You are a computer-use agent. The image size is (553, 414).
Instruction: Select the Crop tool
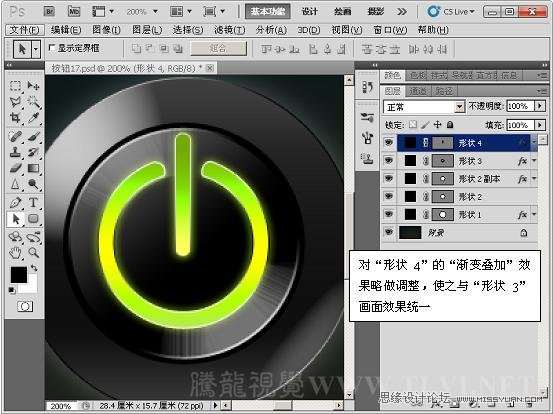click(x=15, y=118)
